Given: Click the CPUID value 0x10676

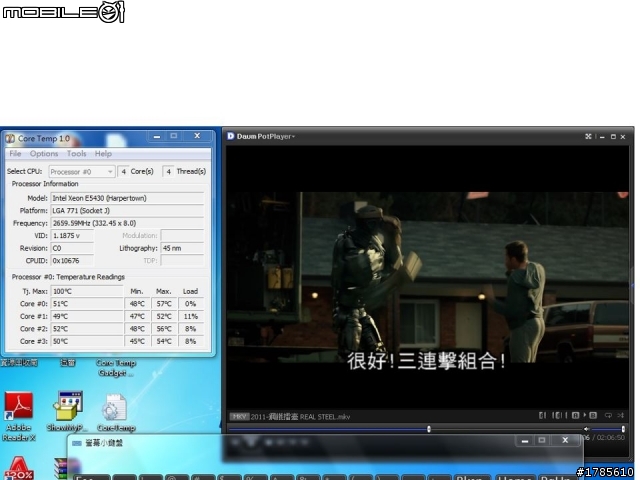Looking at the screenshot, I should pos(72,260).
